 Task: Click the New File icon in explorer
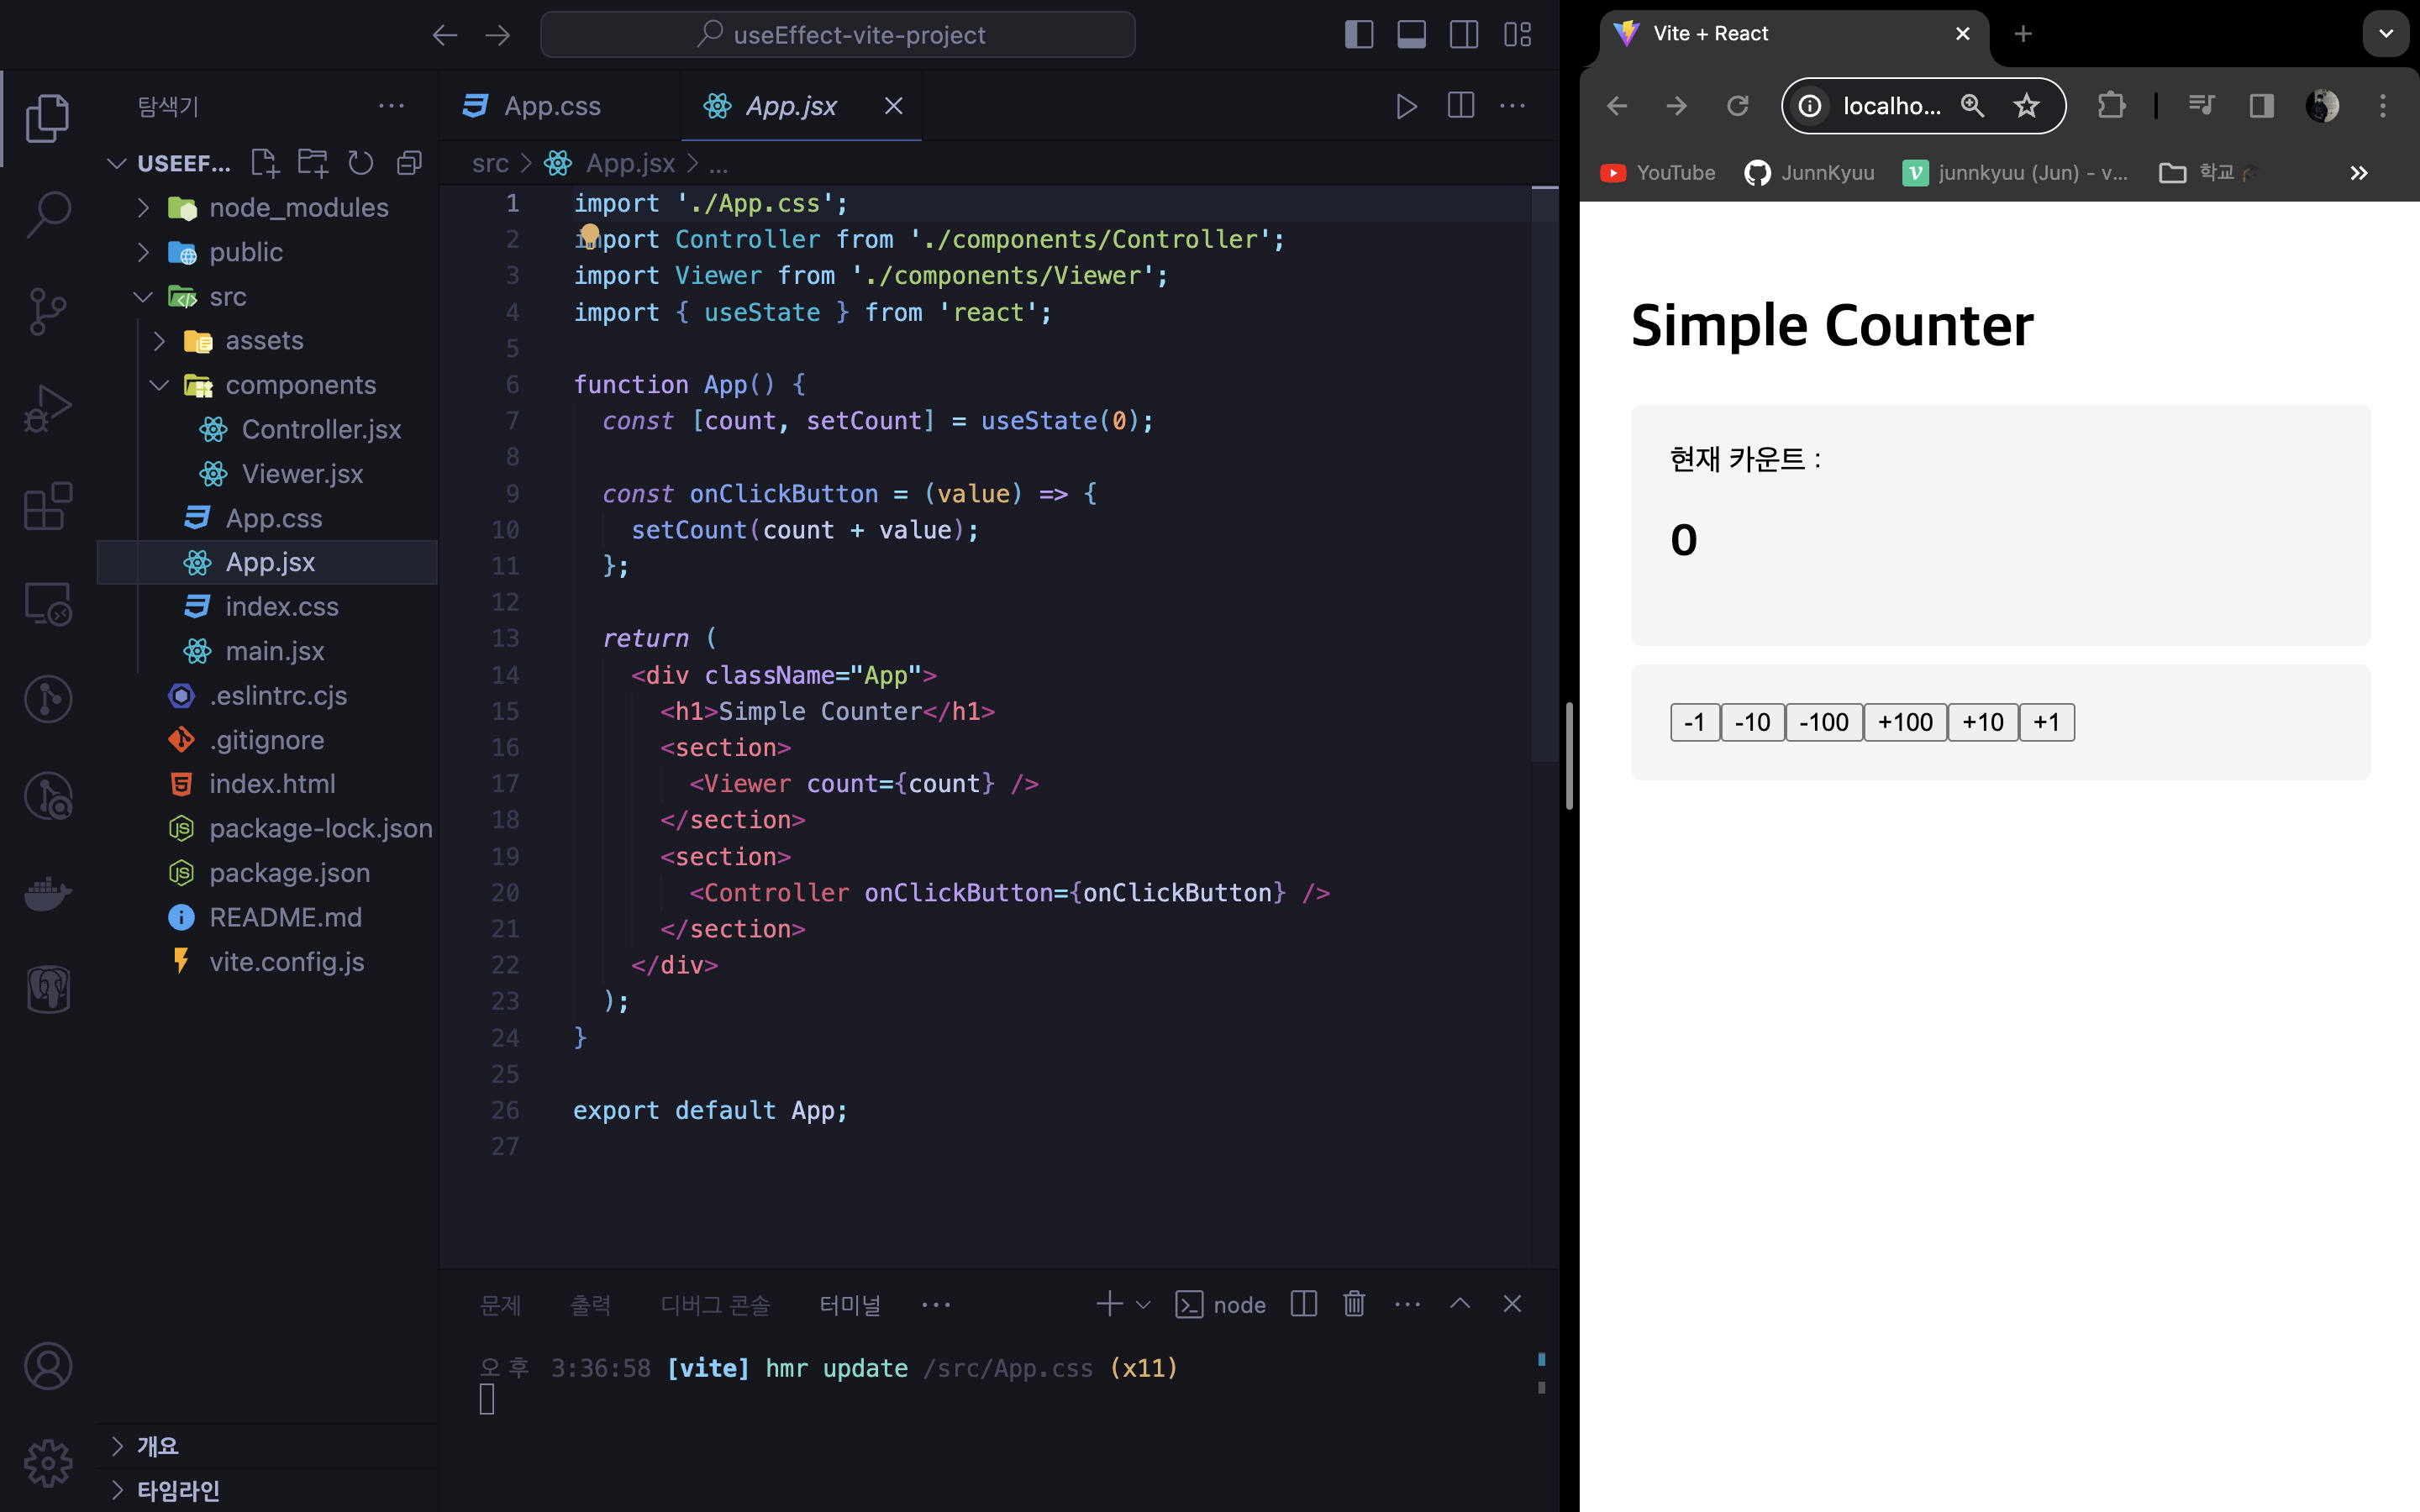(x=264, y=163)
